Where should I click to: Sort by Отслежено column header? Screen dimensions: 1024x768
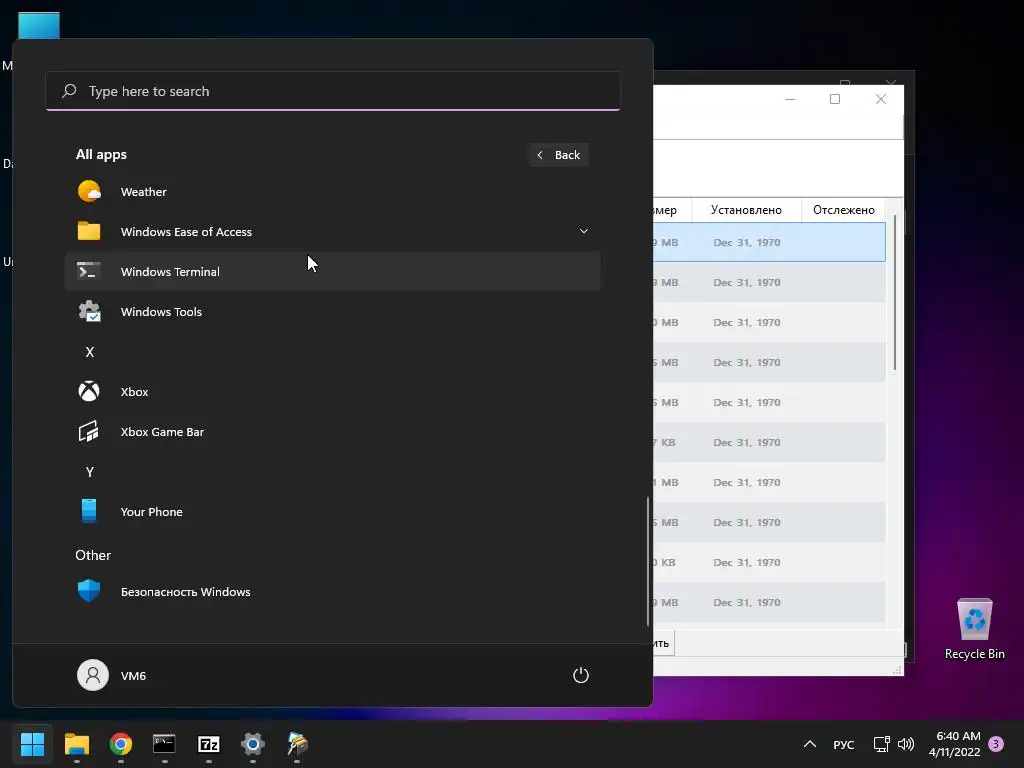844,210
